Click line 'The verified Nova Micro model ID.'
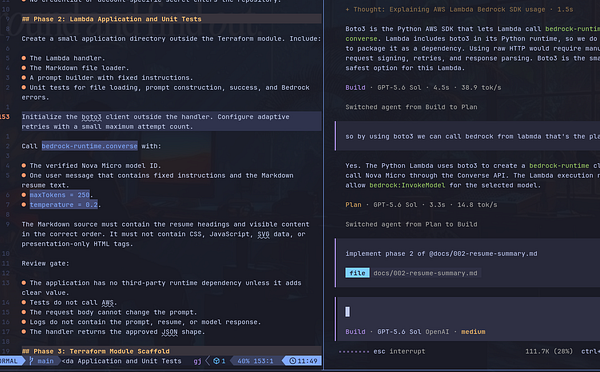The width and height of the screenshot is (600, 372). point(95,165)
